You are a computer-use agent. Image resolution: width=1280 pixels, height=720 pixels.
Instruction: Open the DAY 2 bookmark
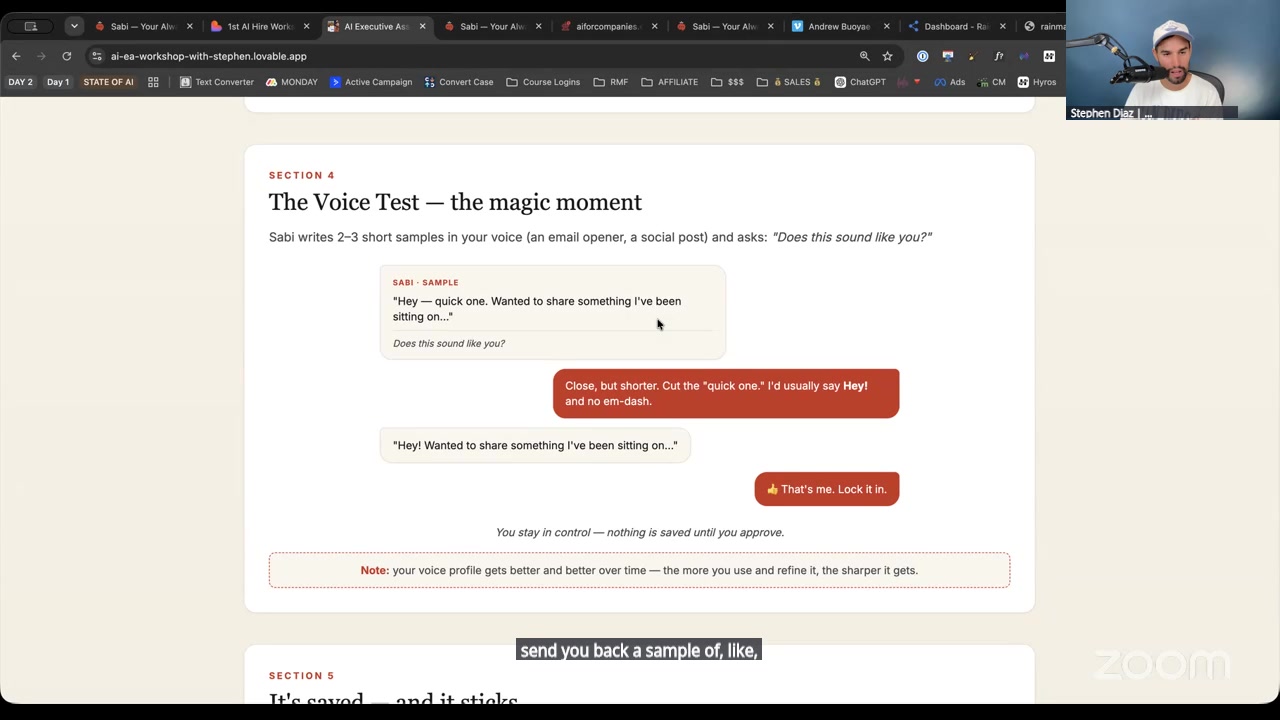20,82
